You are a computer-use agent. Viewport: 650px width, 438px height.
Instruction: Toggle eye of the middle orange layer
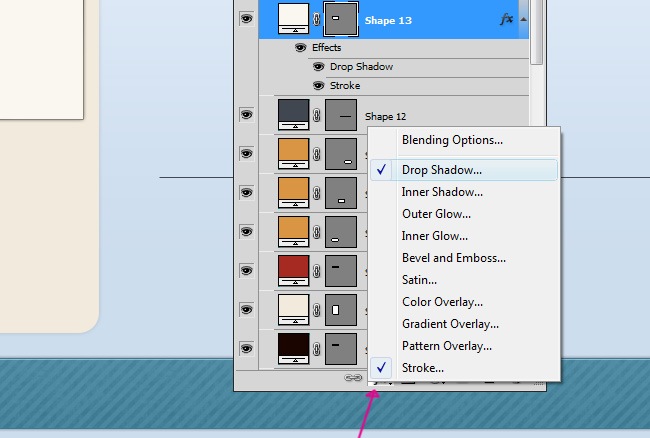point(246,193)
